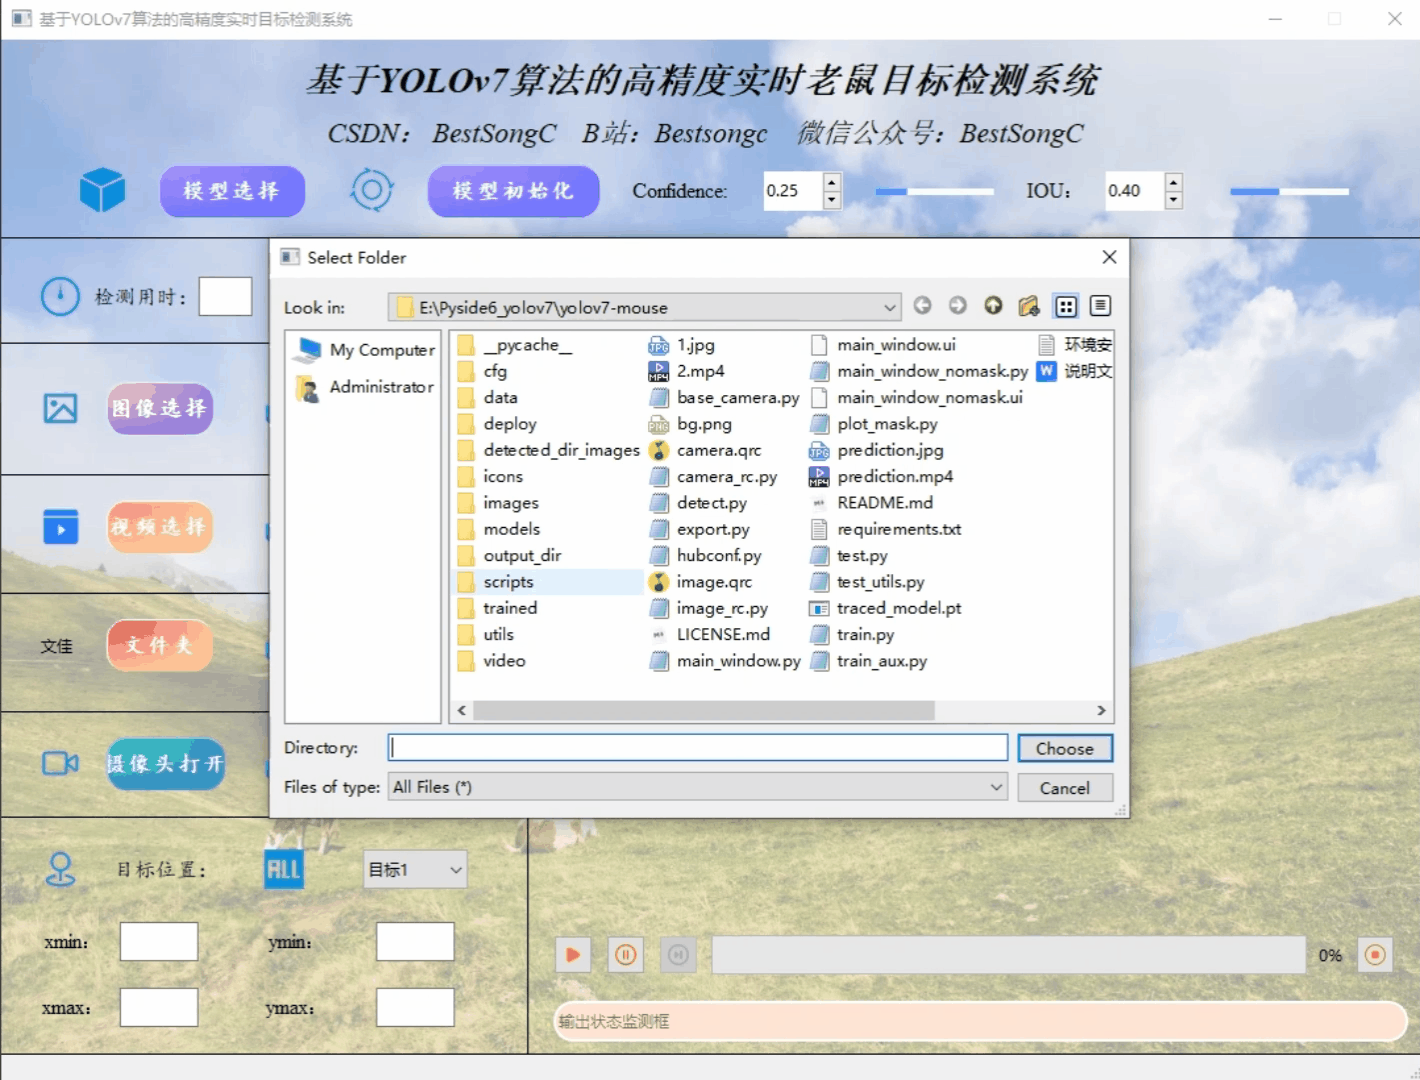This screenshot has width=1420, height=1080.
Task: Select the __pycache__ folder
Action: click(x=515, y=345)
